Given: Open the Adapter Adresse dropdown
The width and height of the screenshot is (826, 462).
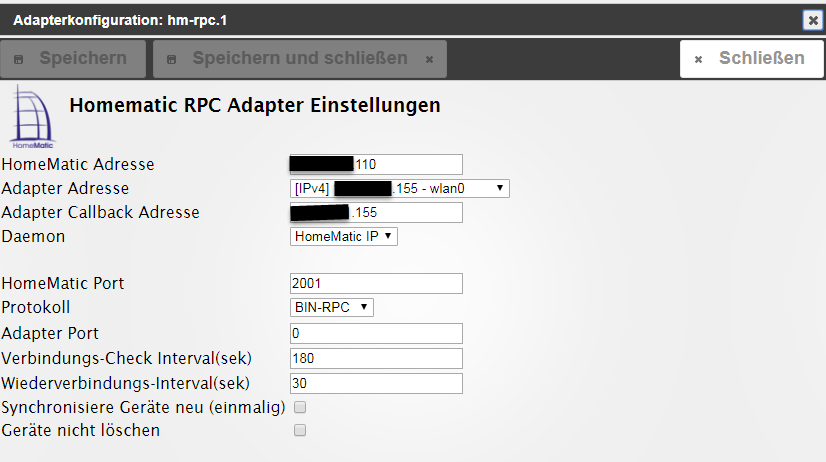Looking at the screenshot, I should click(x=399, y=188).
